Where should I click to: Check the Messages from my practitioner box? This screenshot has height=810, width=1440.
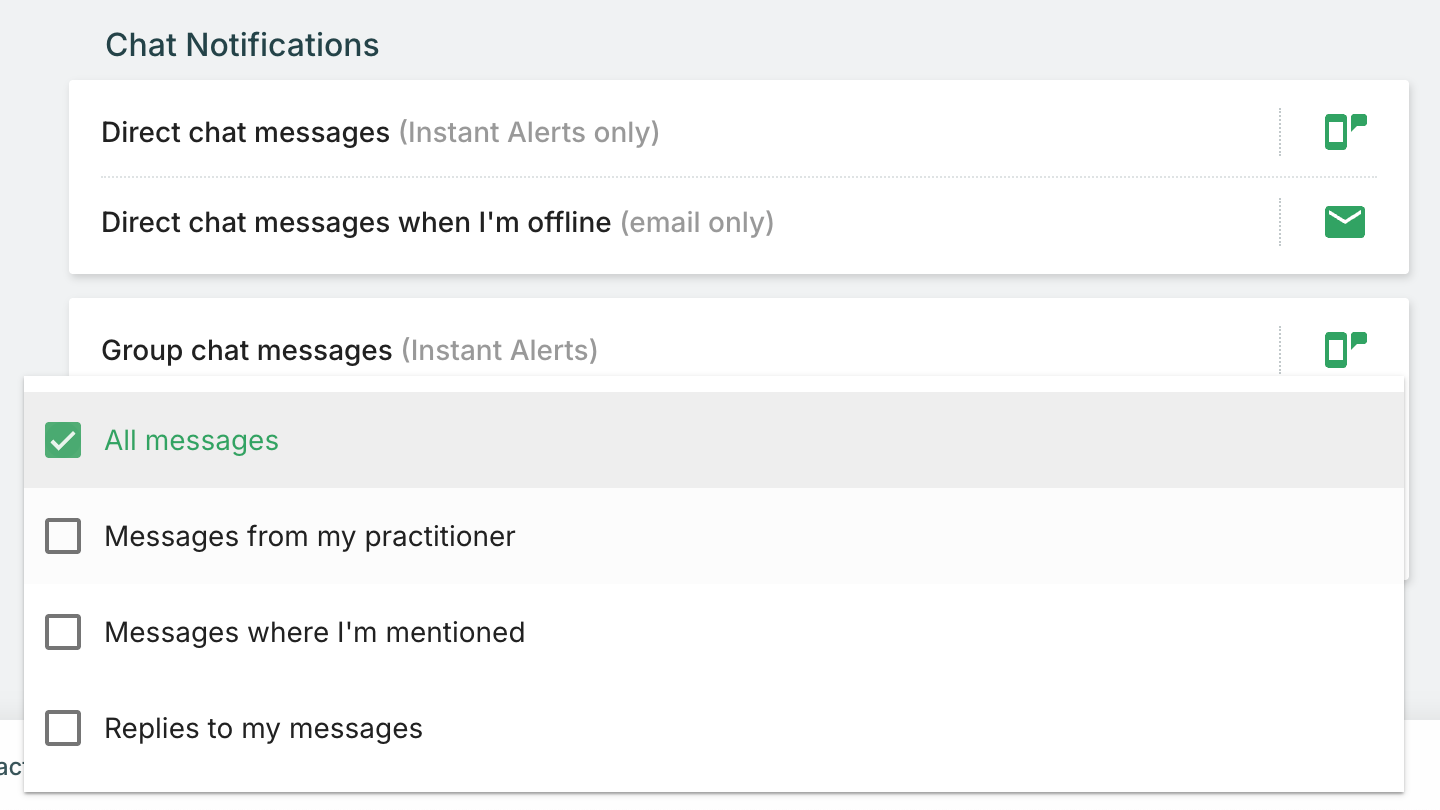coord(63,537)
